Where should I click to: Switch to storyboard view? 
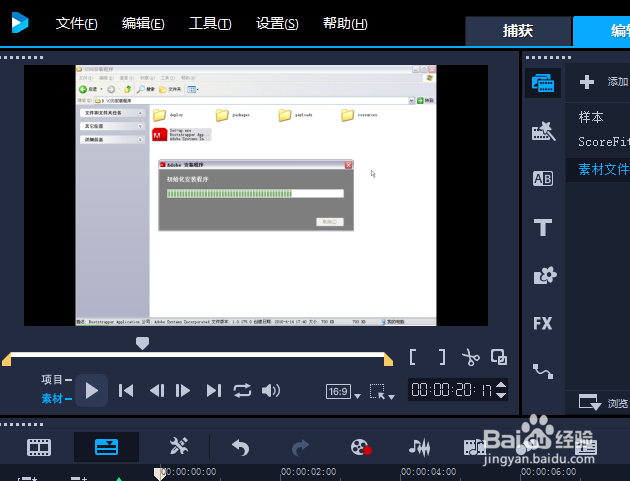[39, 447]
